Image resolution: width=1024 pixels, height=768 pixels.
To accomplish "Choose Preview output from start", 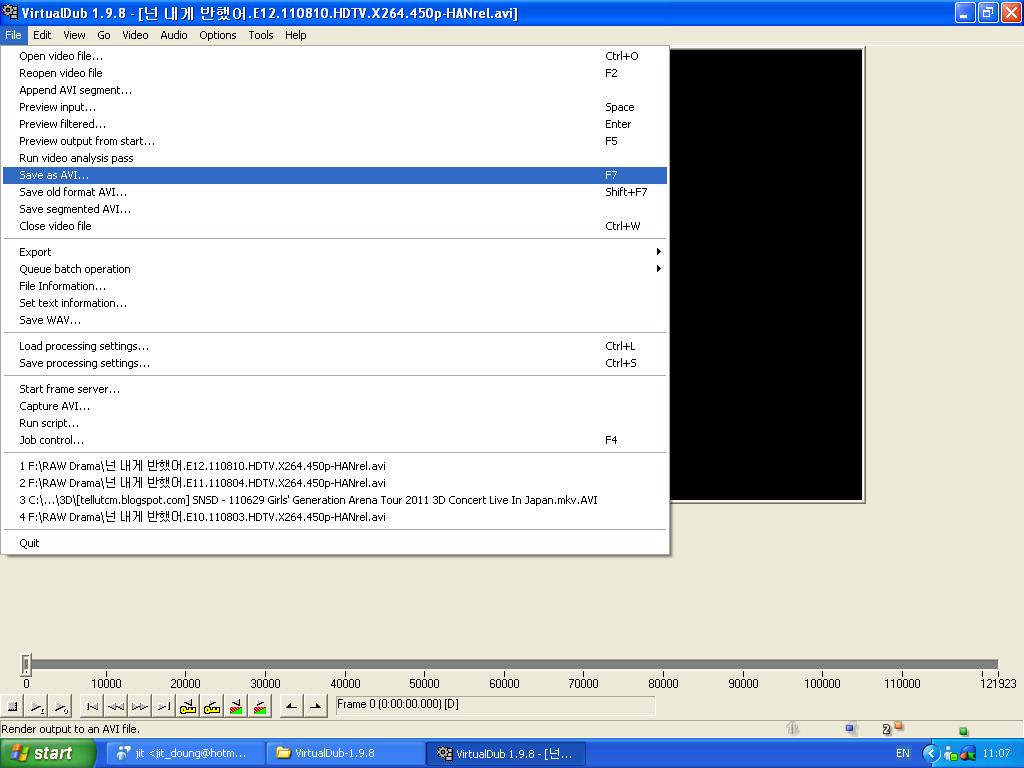I will 335,140.
